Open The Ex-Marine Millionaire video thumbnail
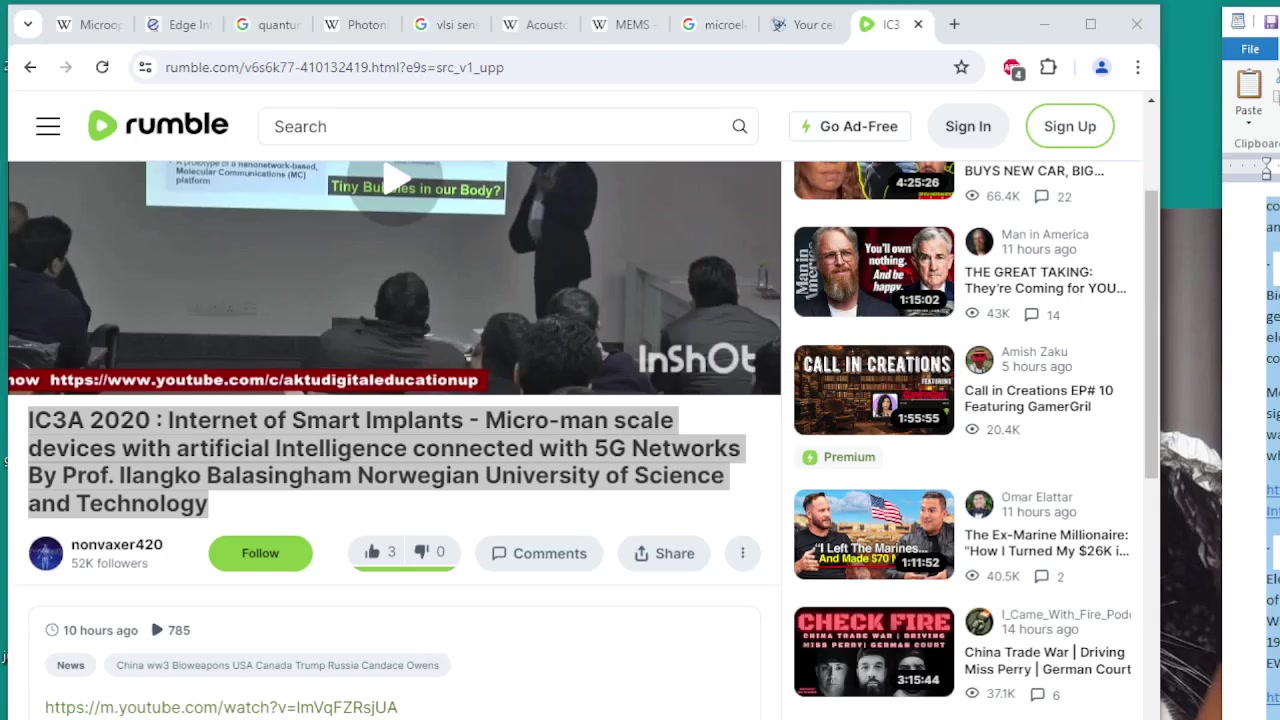Screen dimensions: 1280x720 tap(874, 534)
